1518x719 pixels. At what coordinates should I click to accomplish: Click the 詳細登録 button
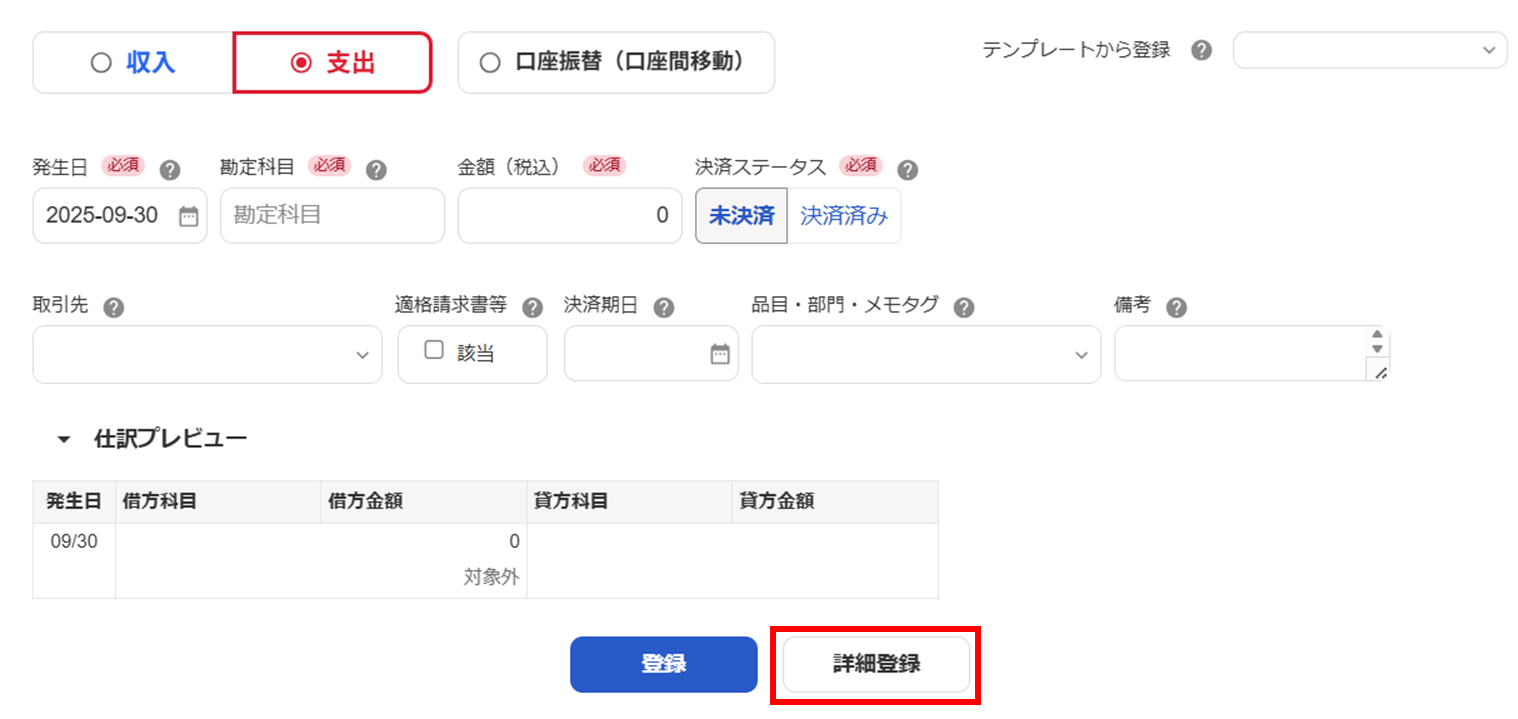[876, 665]
